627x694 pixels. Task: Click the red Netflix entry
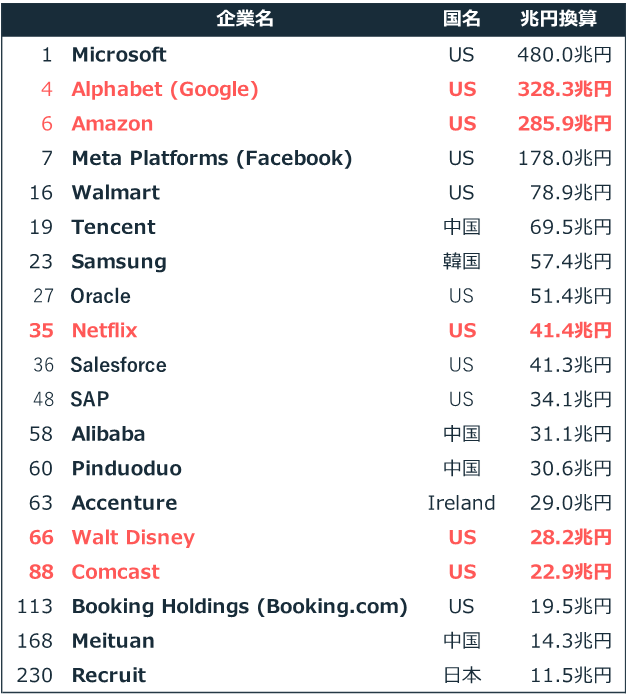point(104,331)
